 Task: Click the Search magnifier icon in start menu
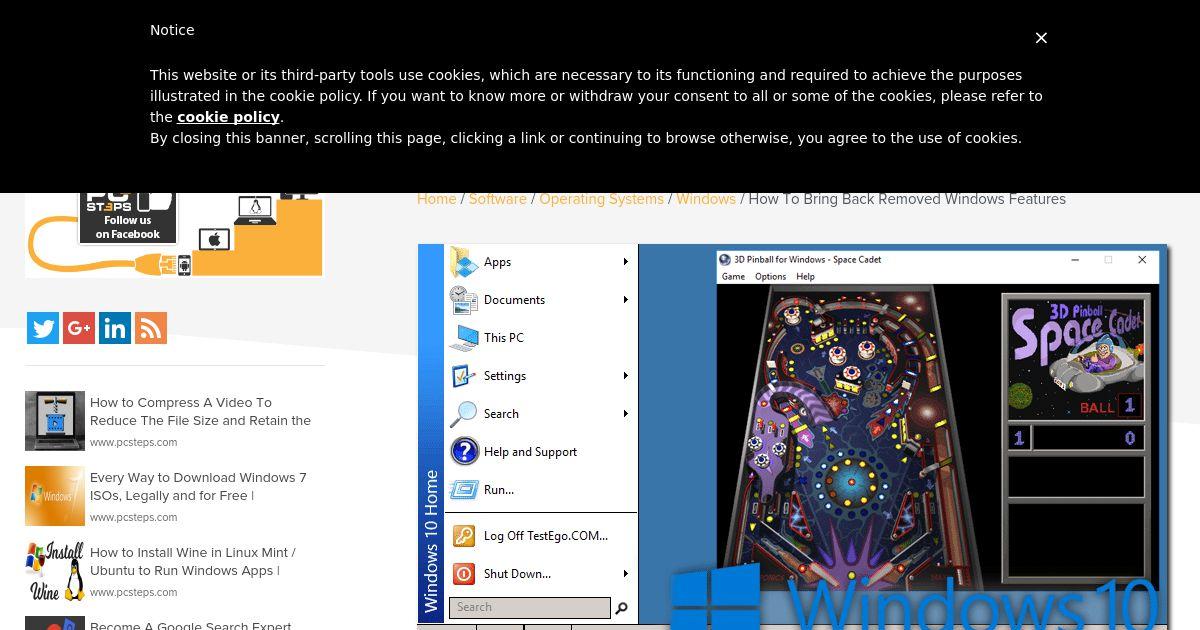point(464,414)
